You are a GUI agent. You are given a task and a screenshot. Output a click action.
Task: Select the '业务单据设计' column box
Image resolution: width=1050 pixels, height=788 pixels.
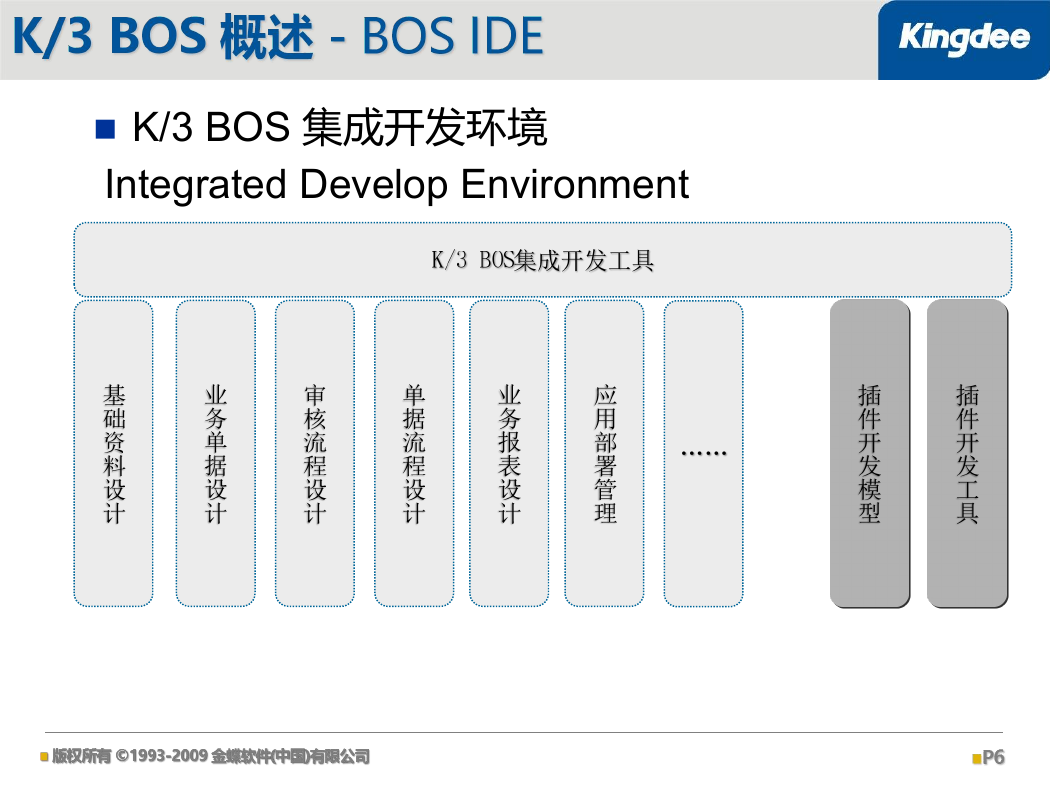pos(216,453)
